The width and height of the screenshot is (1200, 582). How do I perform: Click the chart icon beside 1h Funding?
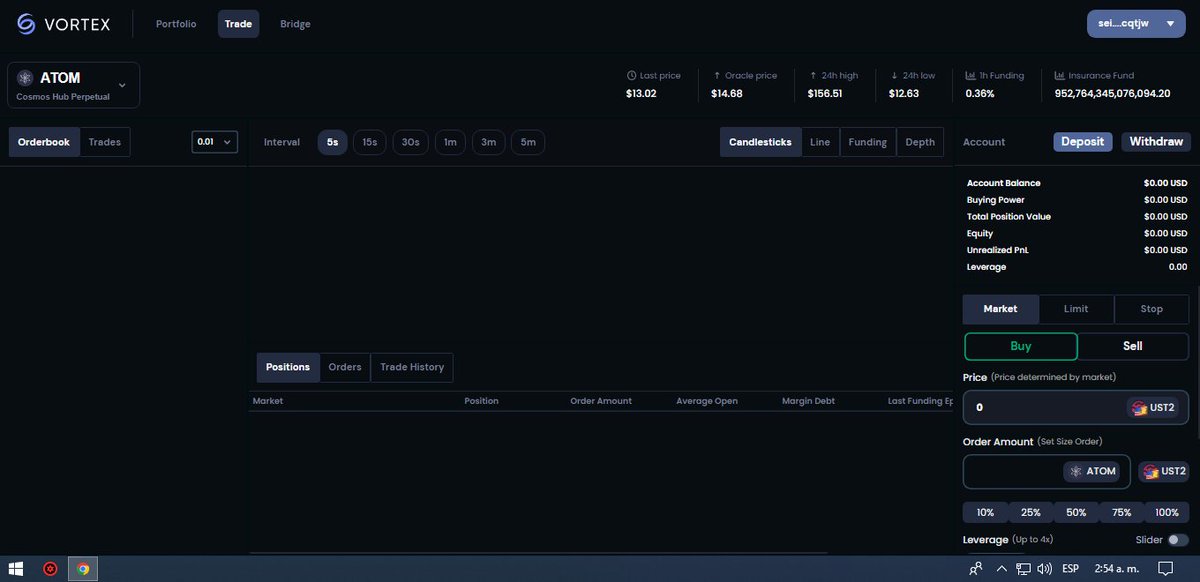(970, 75)
